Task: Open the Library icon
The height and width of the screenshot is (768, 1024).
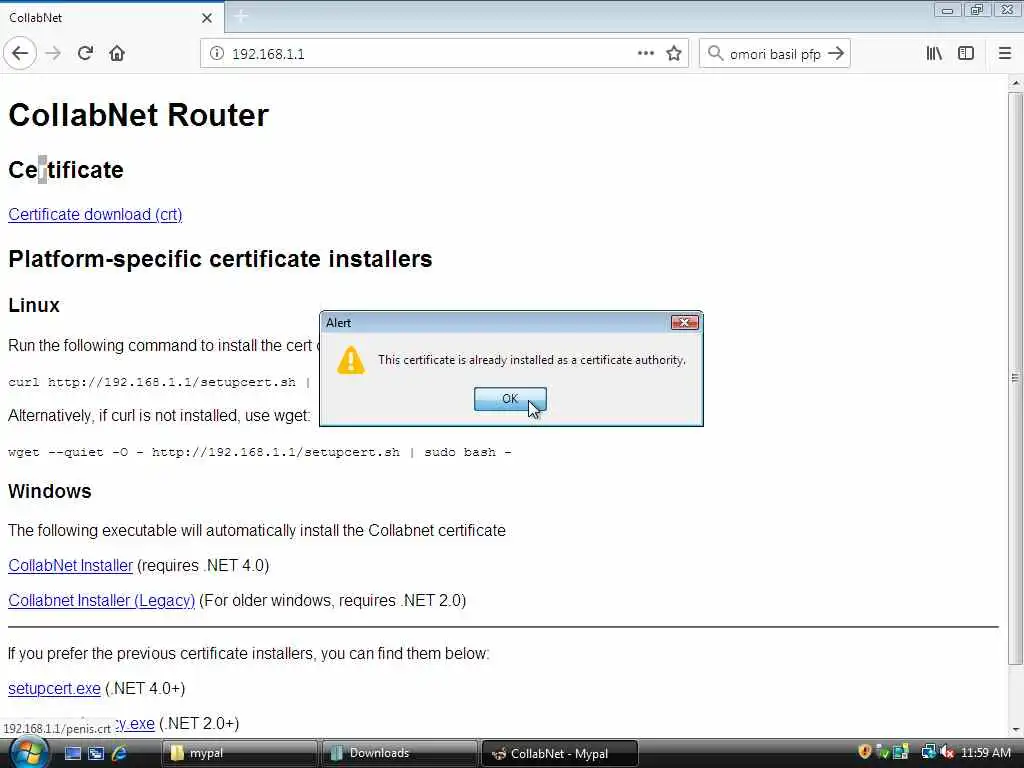Action: tap(934, 54)
